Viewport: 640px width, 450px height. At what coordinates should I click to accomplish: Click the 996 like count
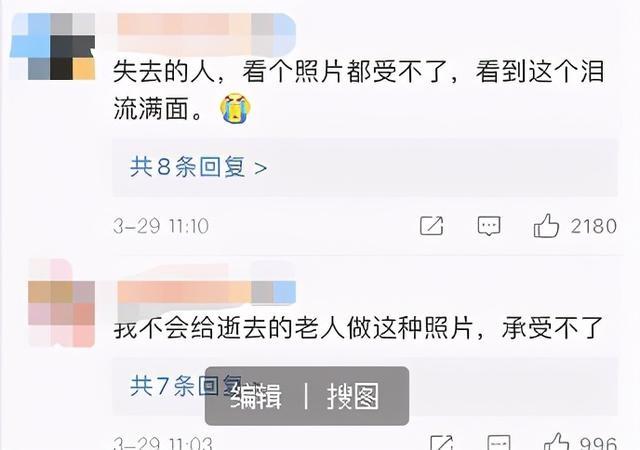[599, 443]
